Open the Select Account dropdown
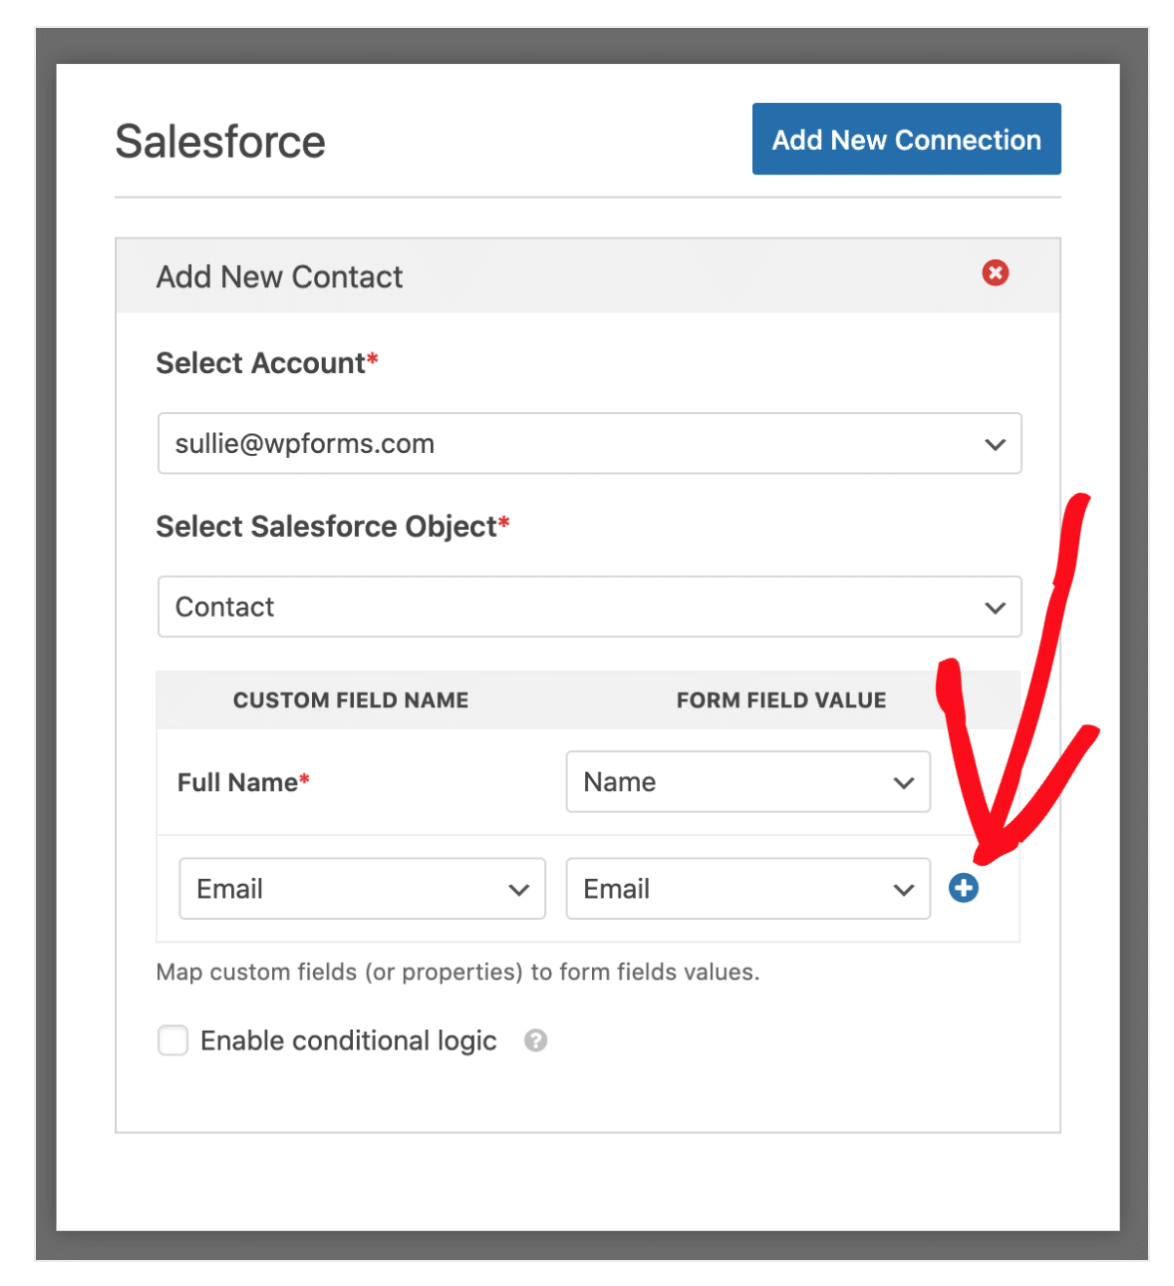Image resolution: width=1174 pixels, height=1286 pixels. click(589, 443)
